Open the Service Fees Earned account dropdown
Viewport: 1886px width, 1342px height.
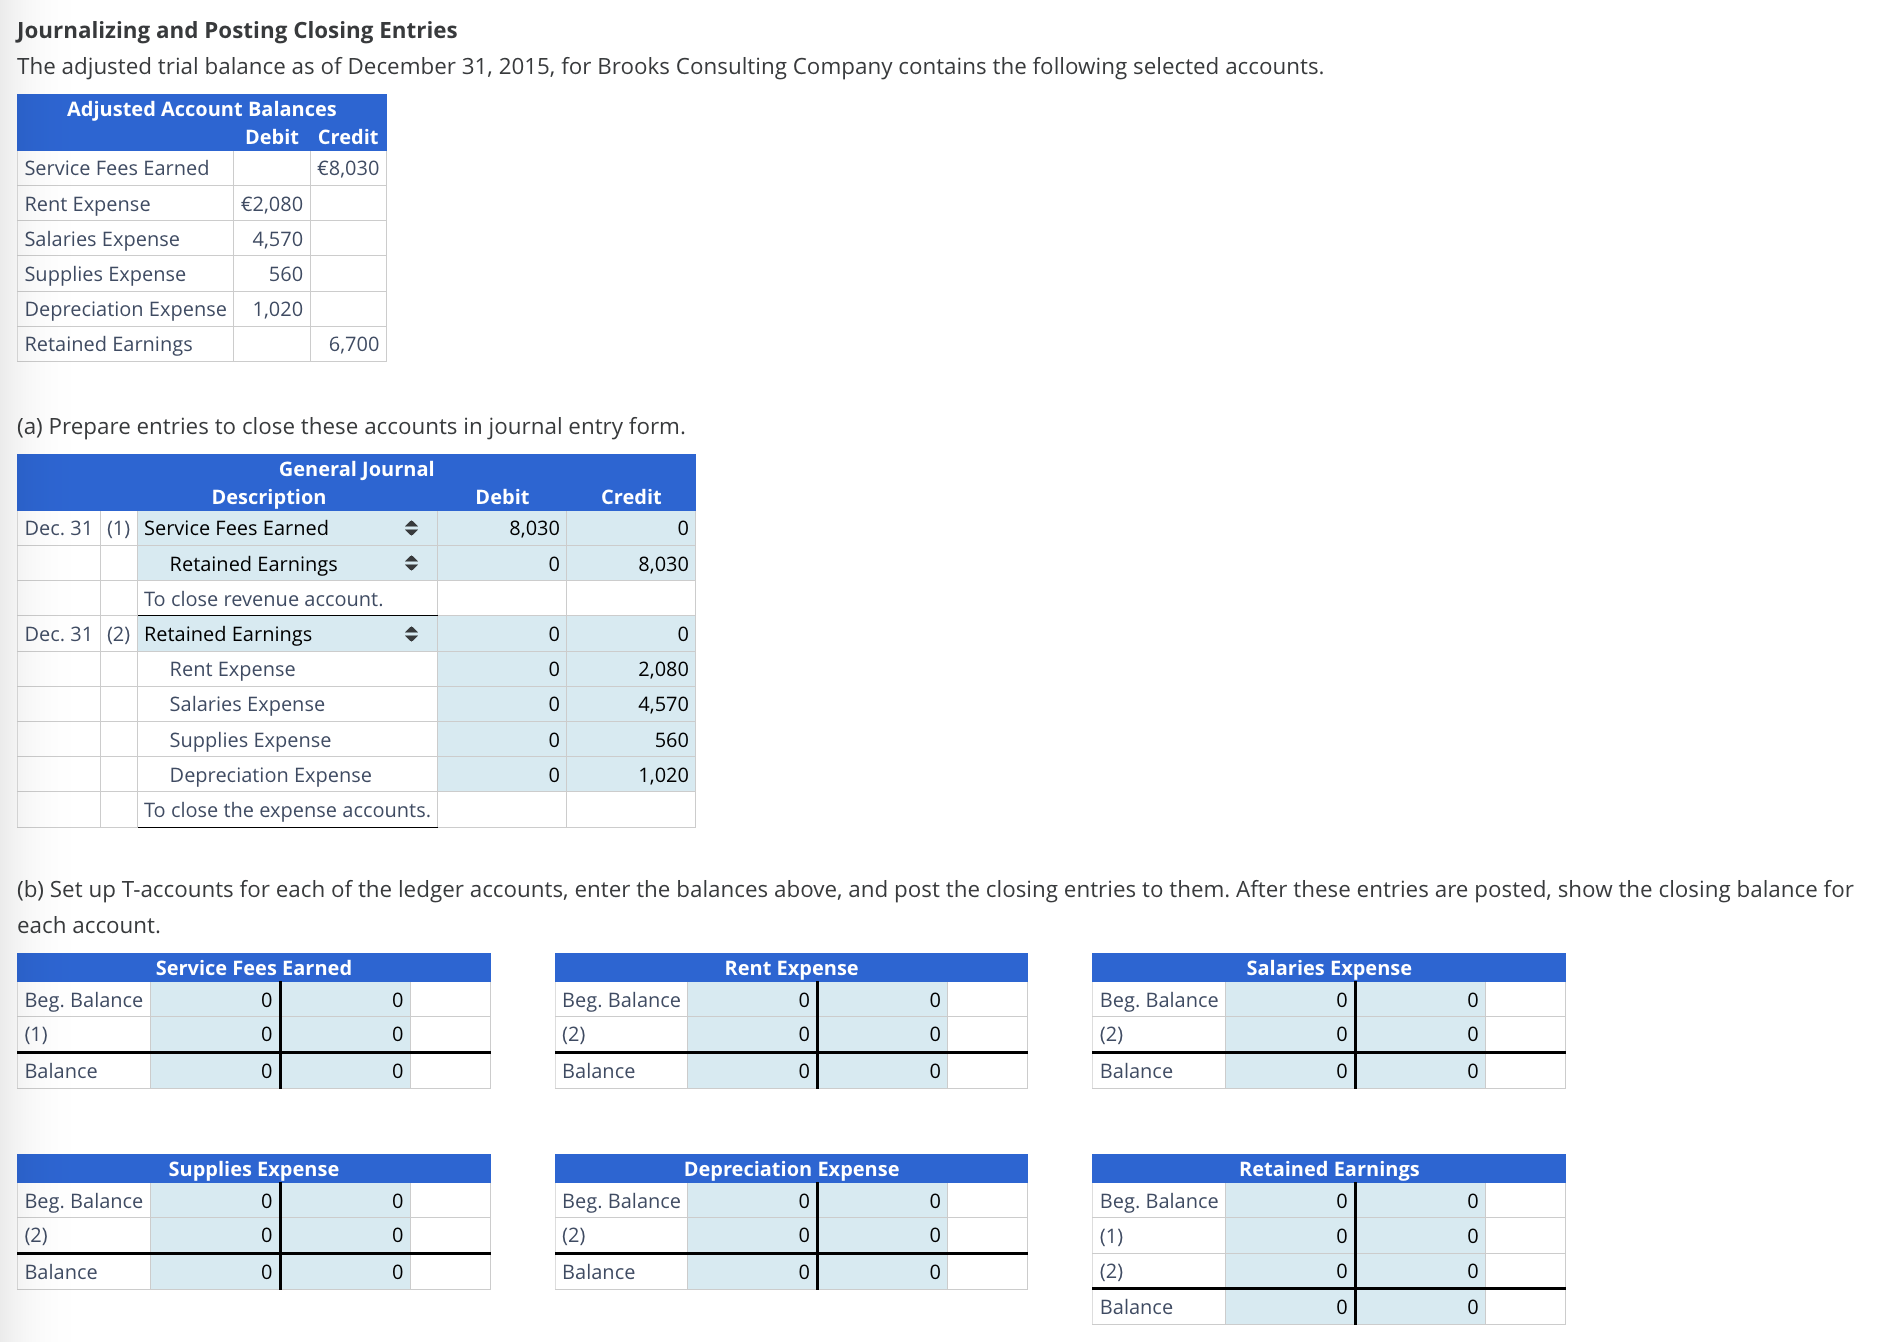point(412,528)
